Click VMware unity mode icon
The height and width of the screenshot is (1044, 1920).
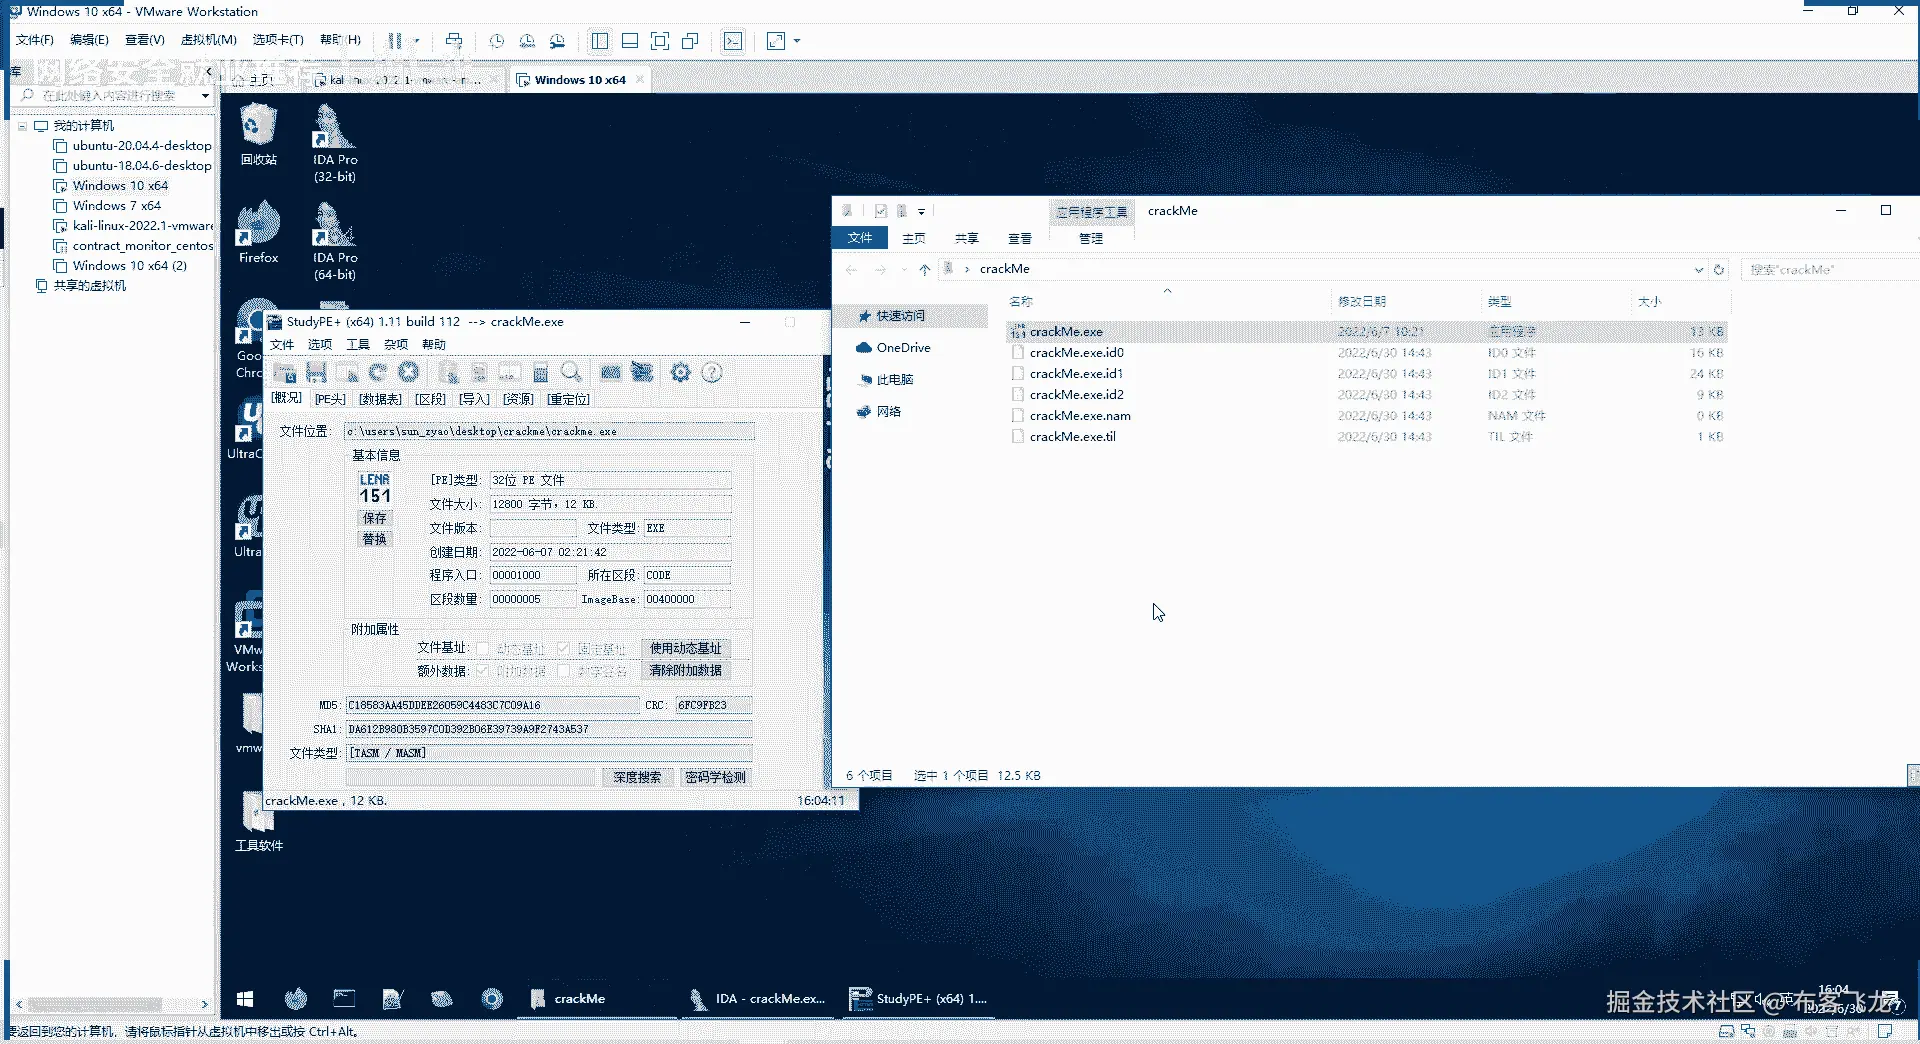(x=690, y=41)
